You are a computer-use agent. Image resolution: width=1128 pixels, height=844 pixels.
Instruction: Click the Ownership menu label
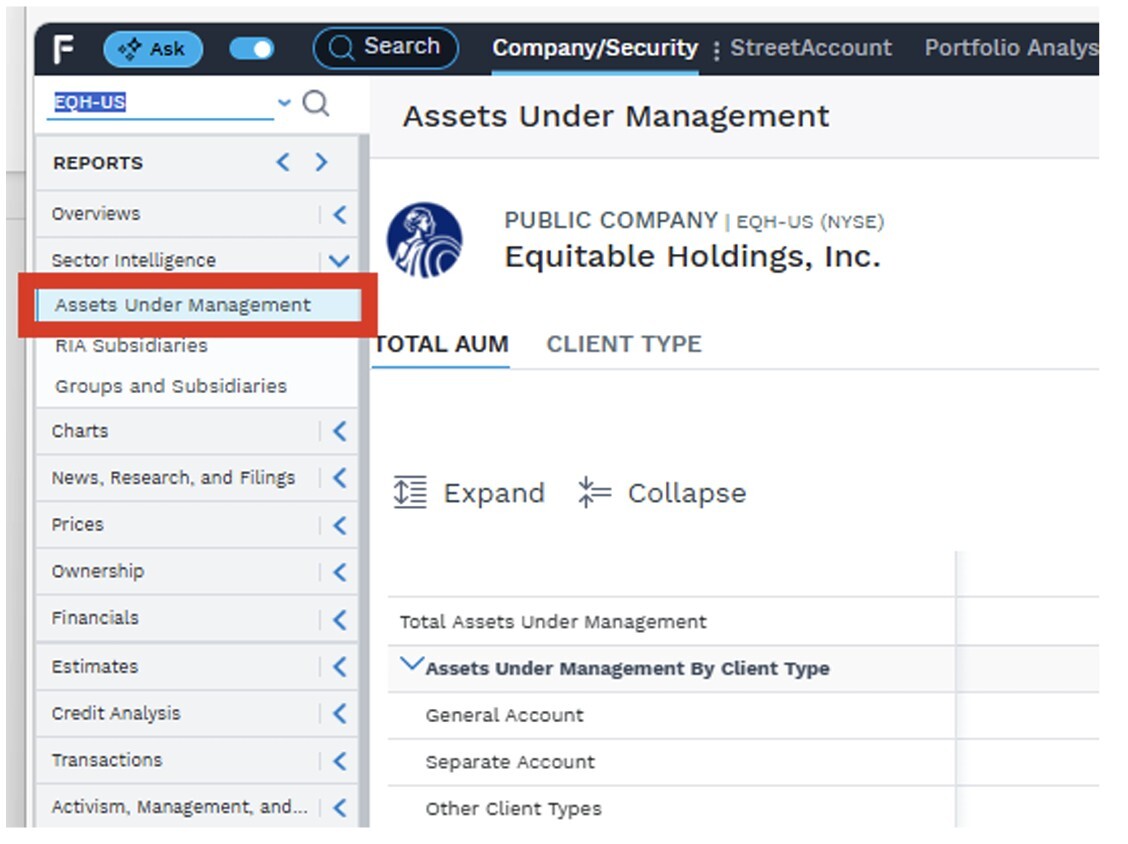tap(97, 571)
